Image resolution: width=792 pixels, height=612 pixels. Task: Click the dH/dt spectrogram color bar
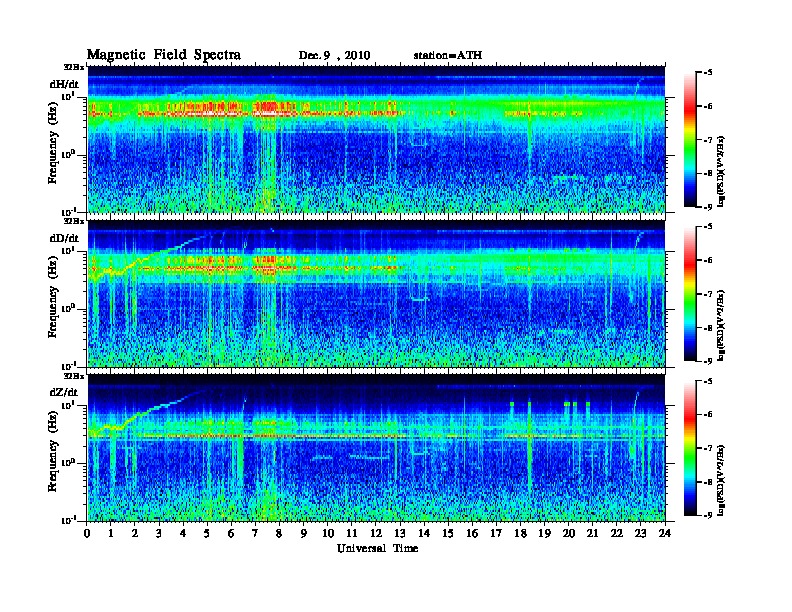tap(690, 140)
